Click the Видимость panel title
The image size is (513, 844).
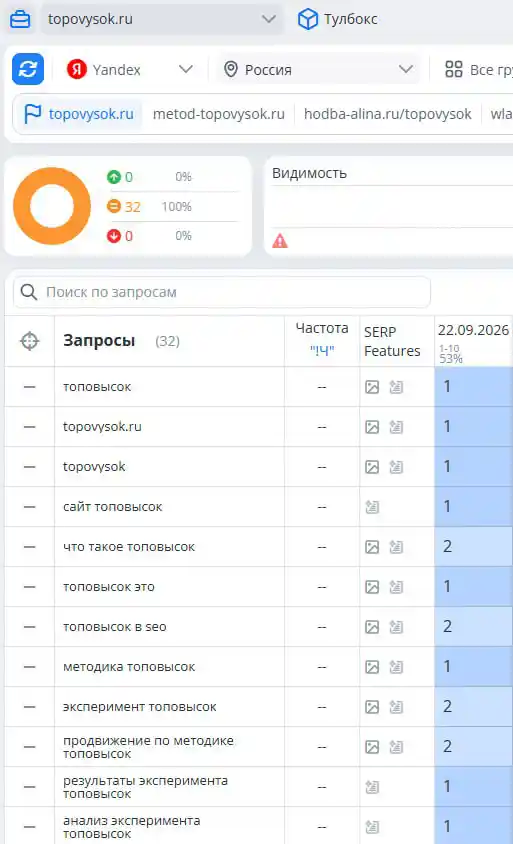pos(309,173)
